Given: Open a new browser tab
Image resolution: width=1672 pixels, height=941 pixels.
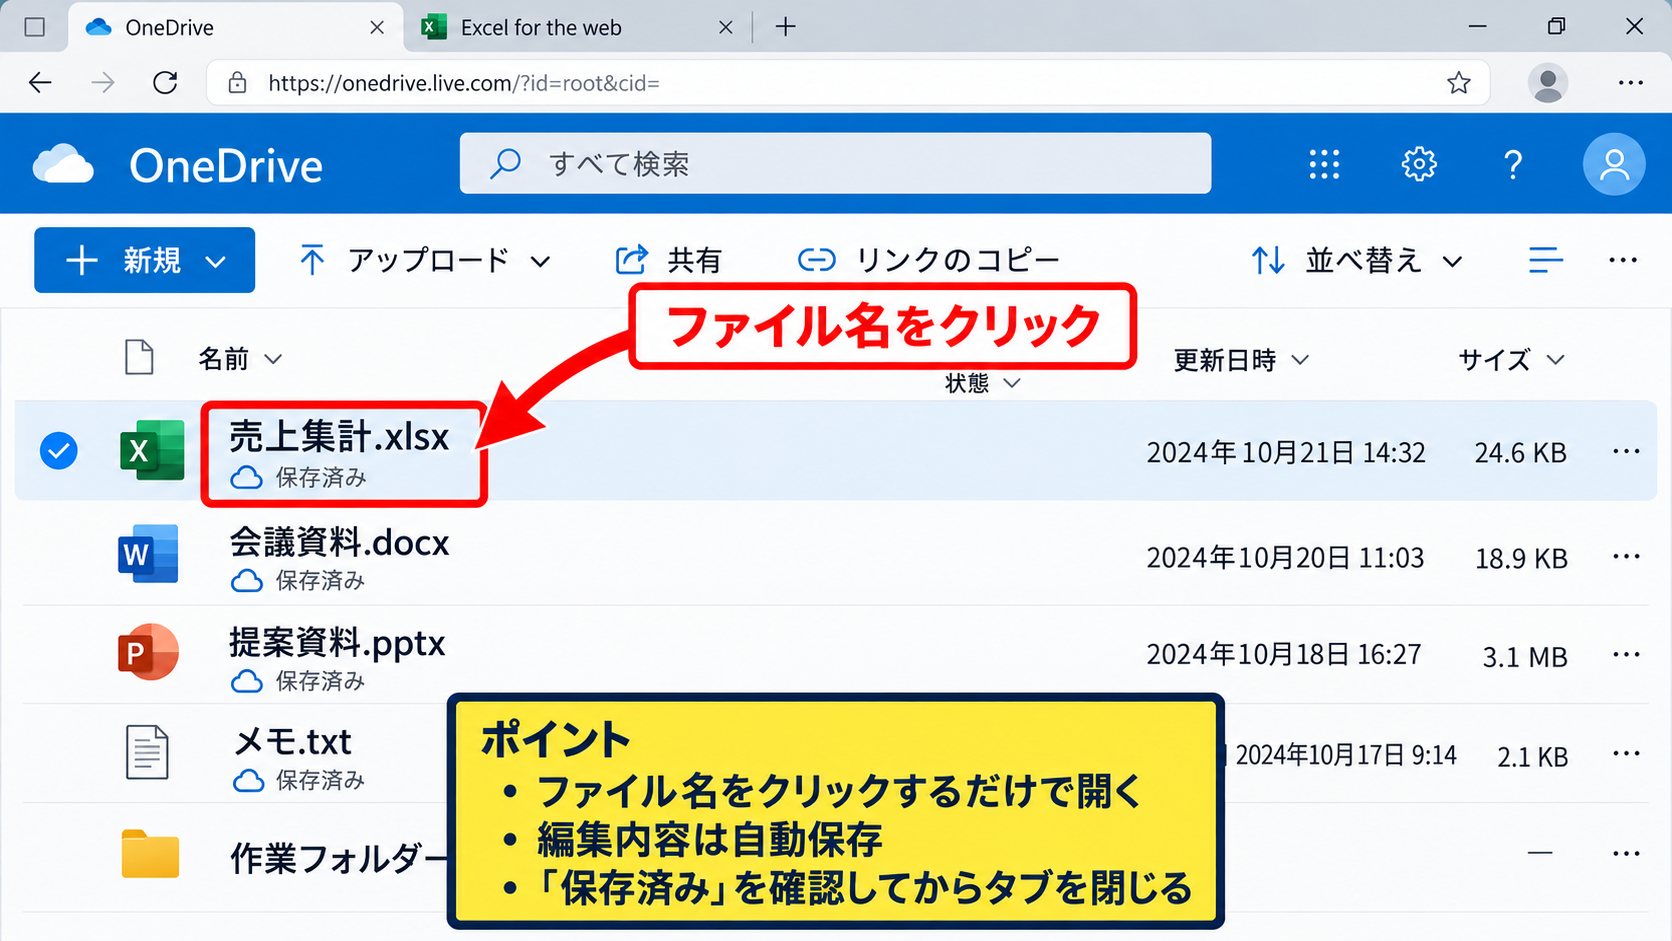Looking at the screenshot, I should (x=786, y=27).
